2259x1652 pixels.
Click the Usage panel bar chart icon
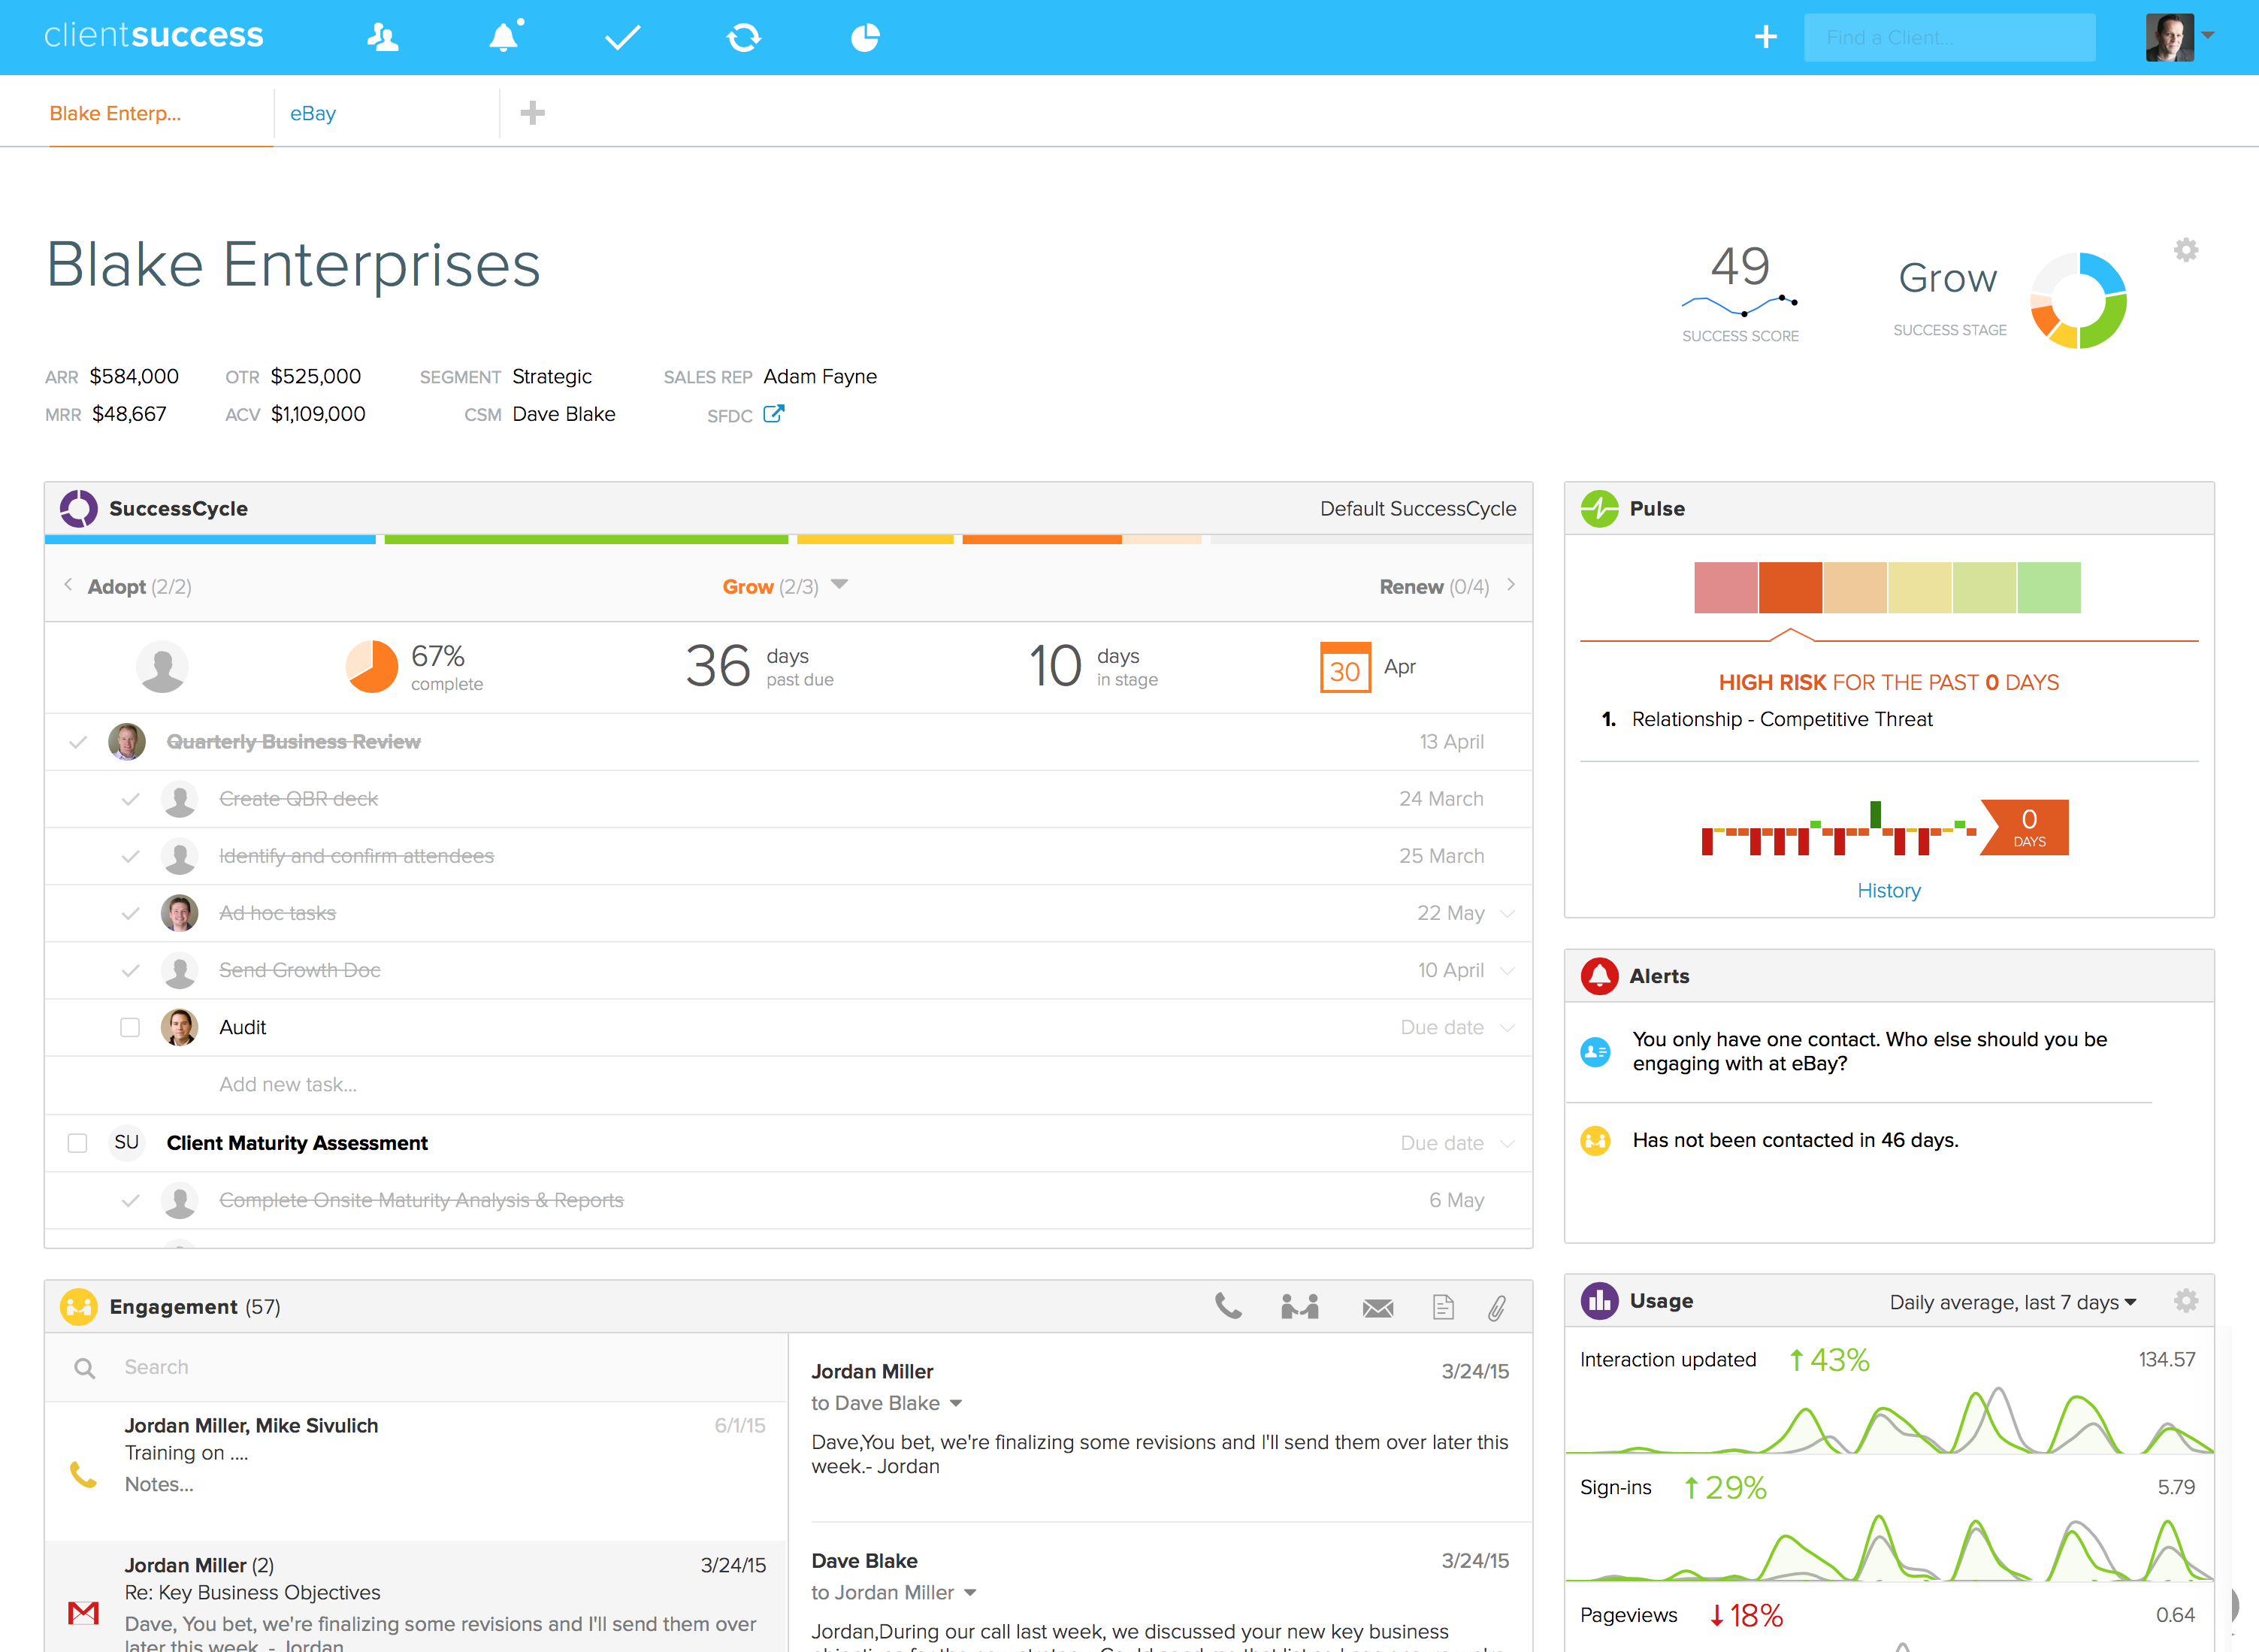point(1600,1301)
